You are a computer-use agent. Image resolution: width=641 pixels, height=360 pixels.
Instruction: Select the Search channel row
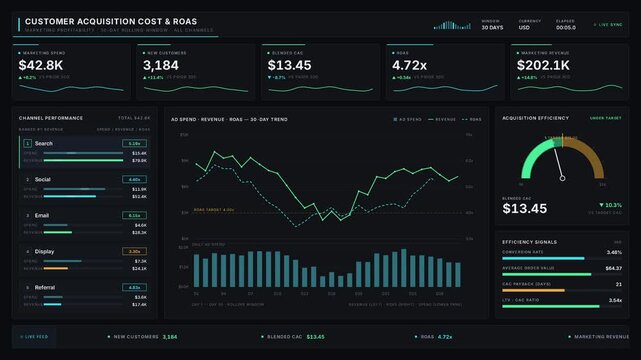[85, 152]
